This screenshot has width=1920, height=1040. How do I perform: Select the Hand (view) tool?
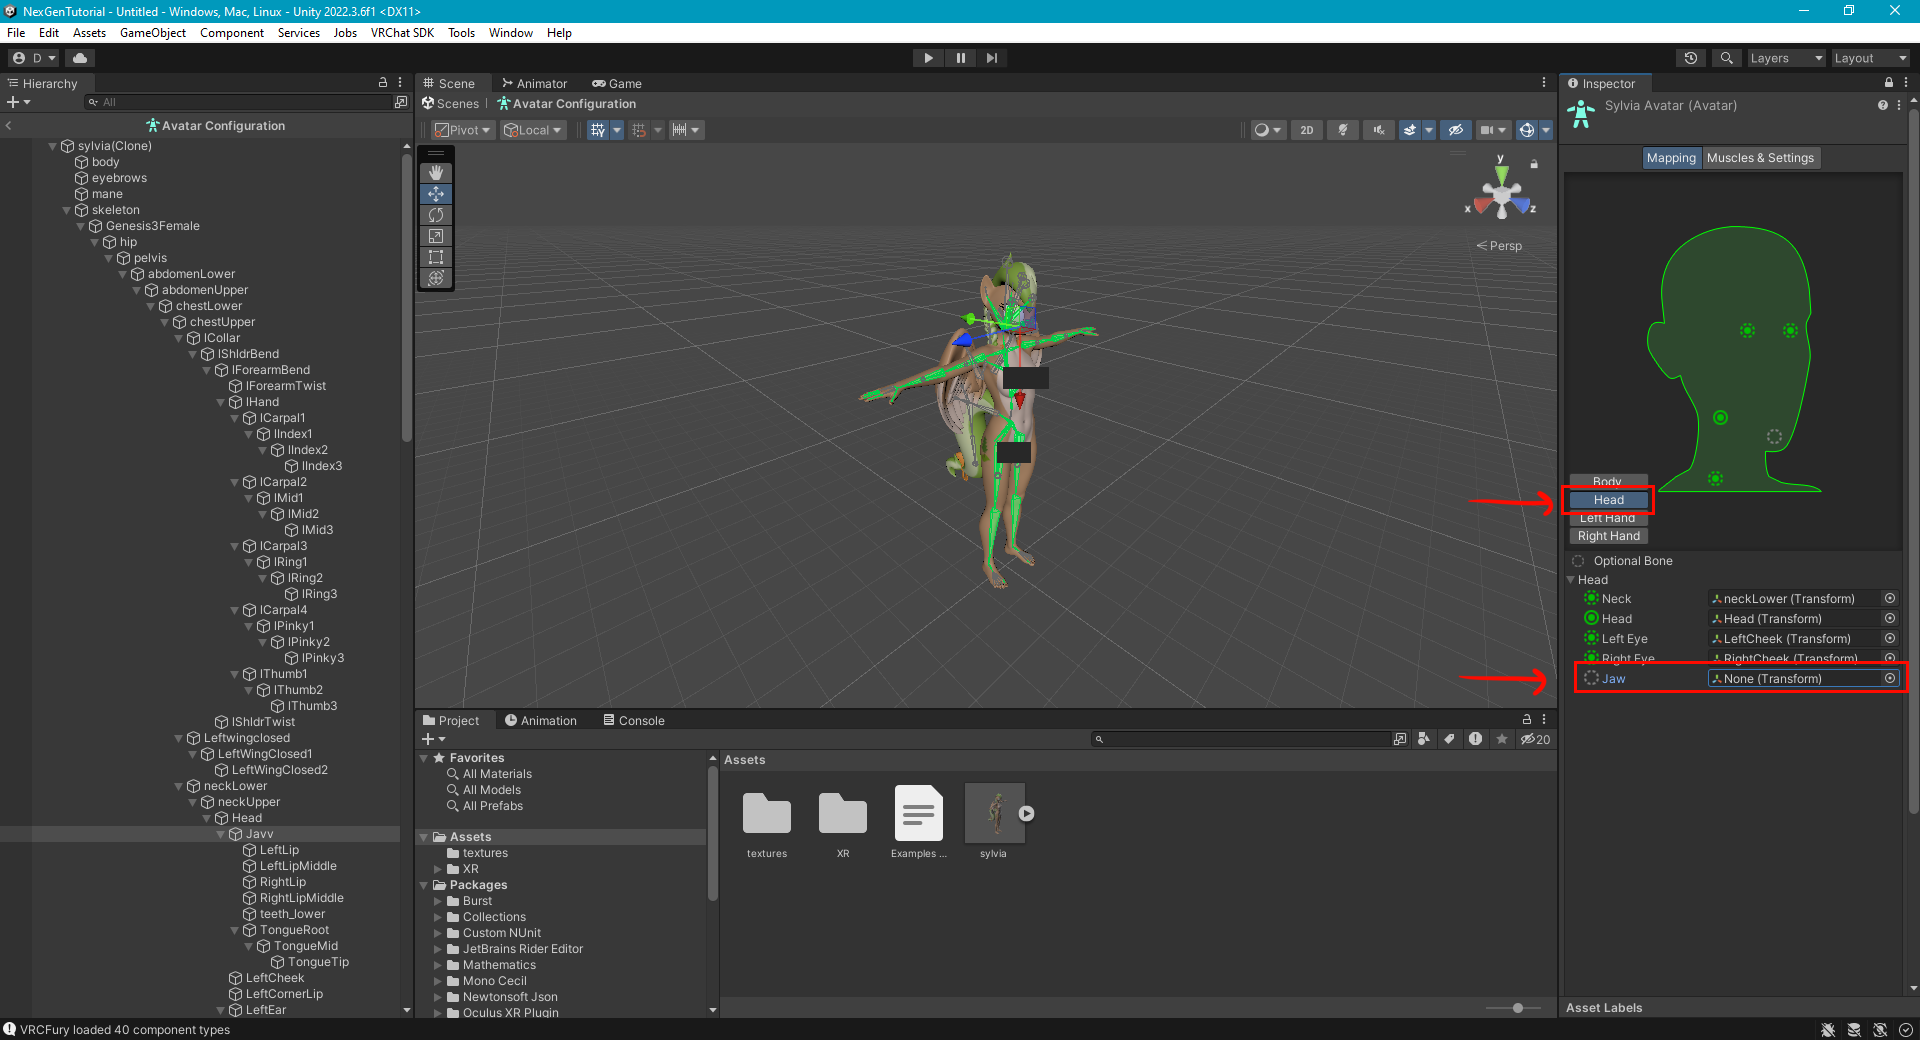click(436, 173)
